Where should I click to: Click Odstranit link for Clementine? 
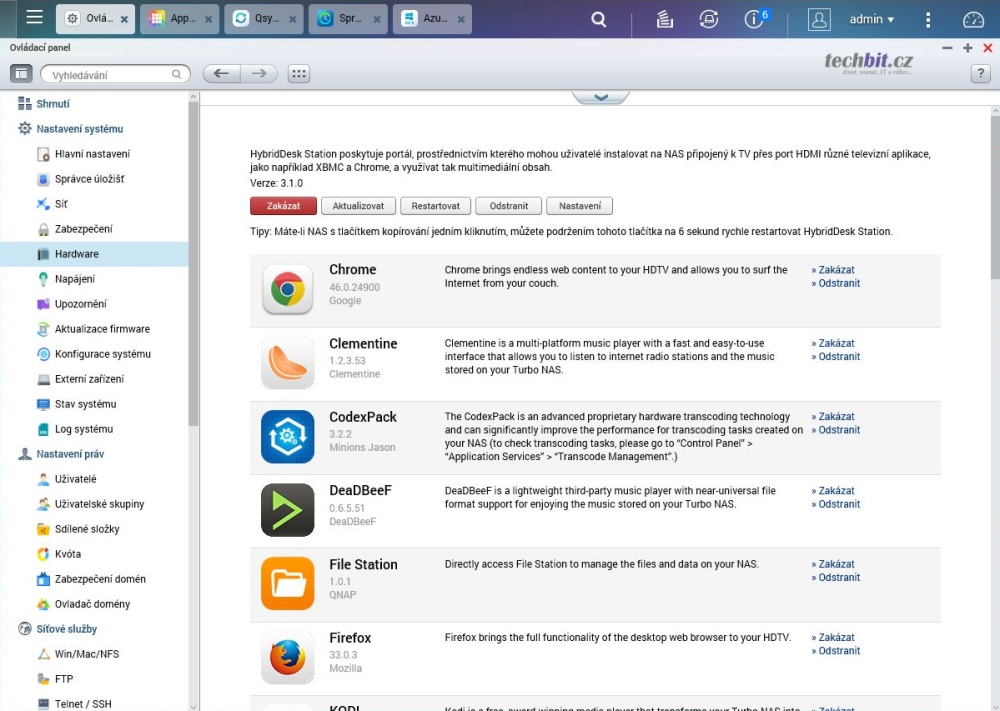pos(838,357)
